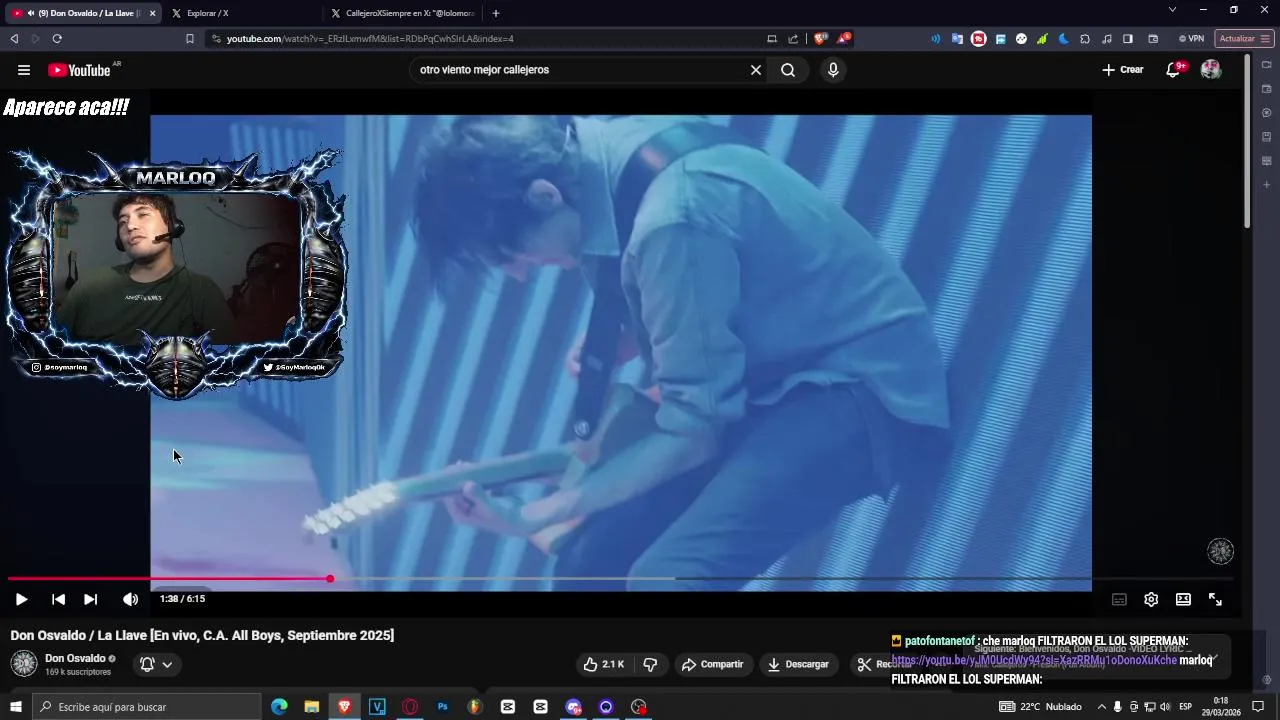Click the YouTube search magnifier button
The image size is (1280, 720).
tap(788, 70)
